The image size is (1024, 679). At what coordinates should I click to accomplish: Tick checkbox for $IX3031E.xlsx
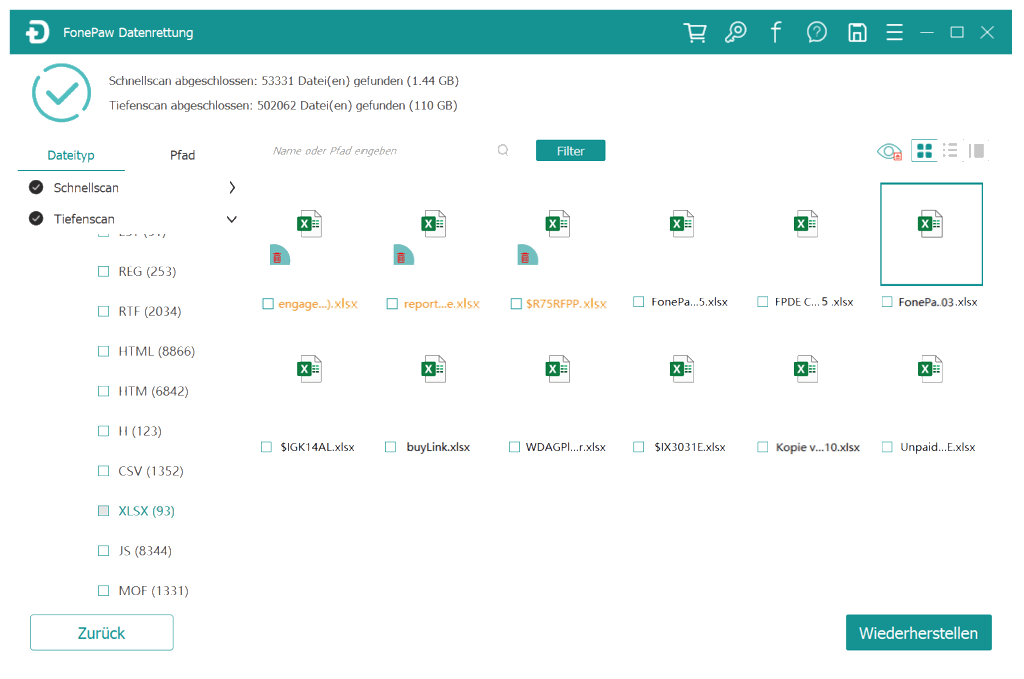coord(639,447)
